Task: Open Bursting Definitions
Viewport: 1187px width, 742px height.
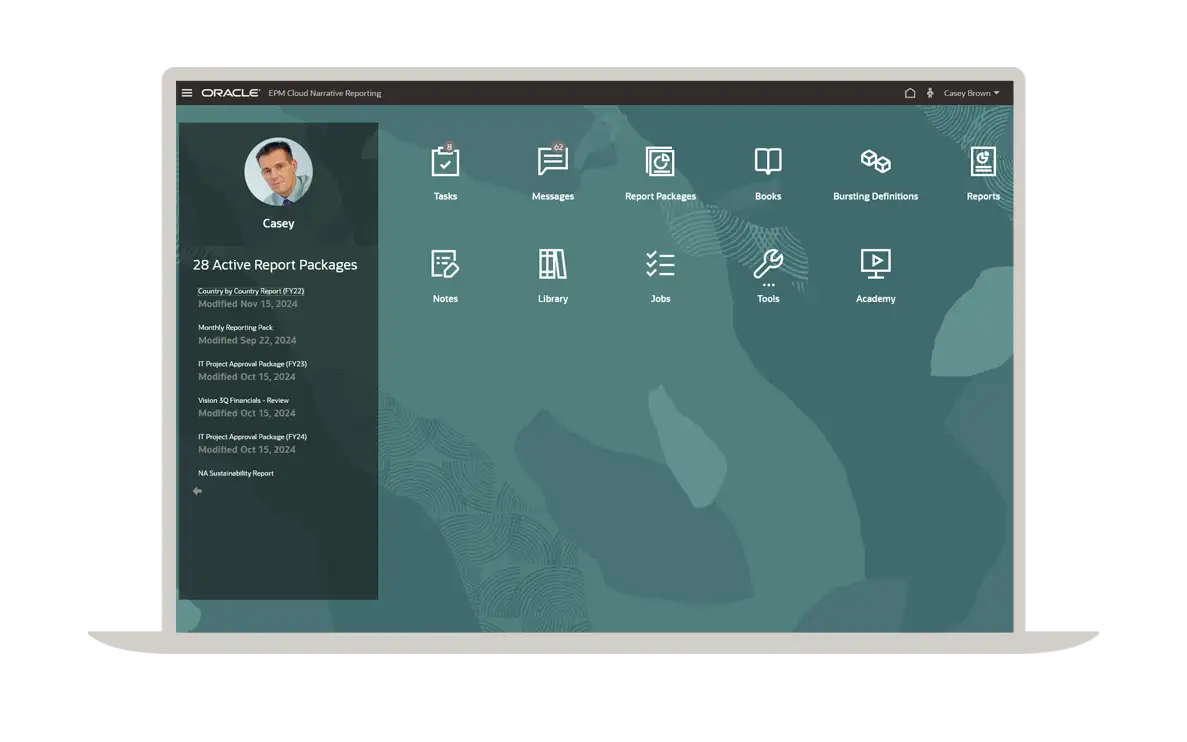Action: pos(875,162)
